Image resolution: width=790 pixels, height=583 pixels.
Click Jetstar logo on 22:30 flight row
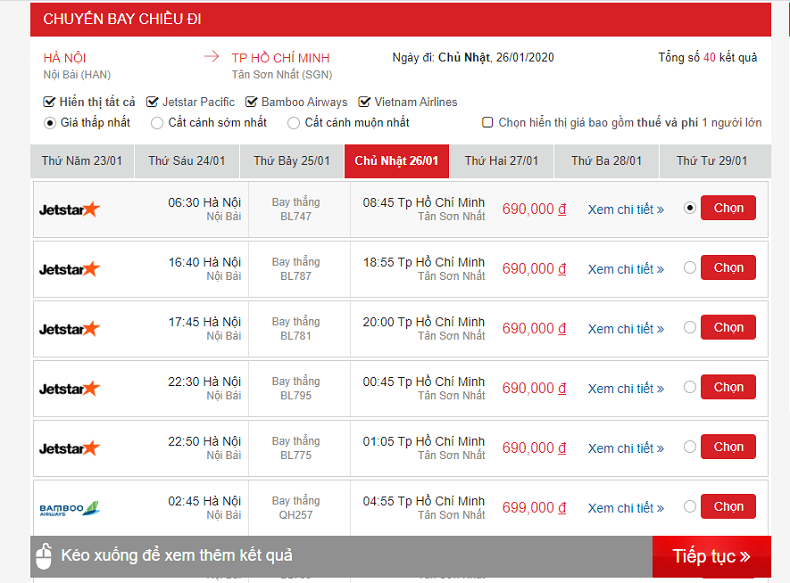click(x=70, y=388)
